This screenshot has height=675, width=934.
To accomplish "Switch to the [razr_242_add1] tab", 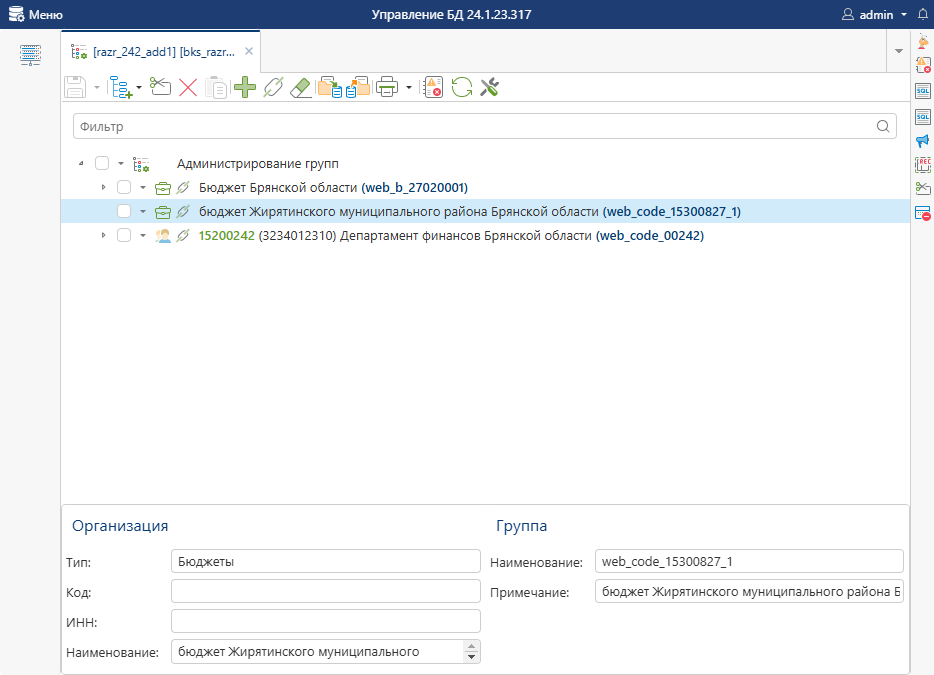I will [160, 52].
